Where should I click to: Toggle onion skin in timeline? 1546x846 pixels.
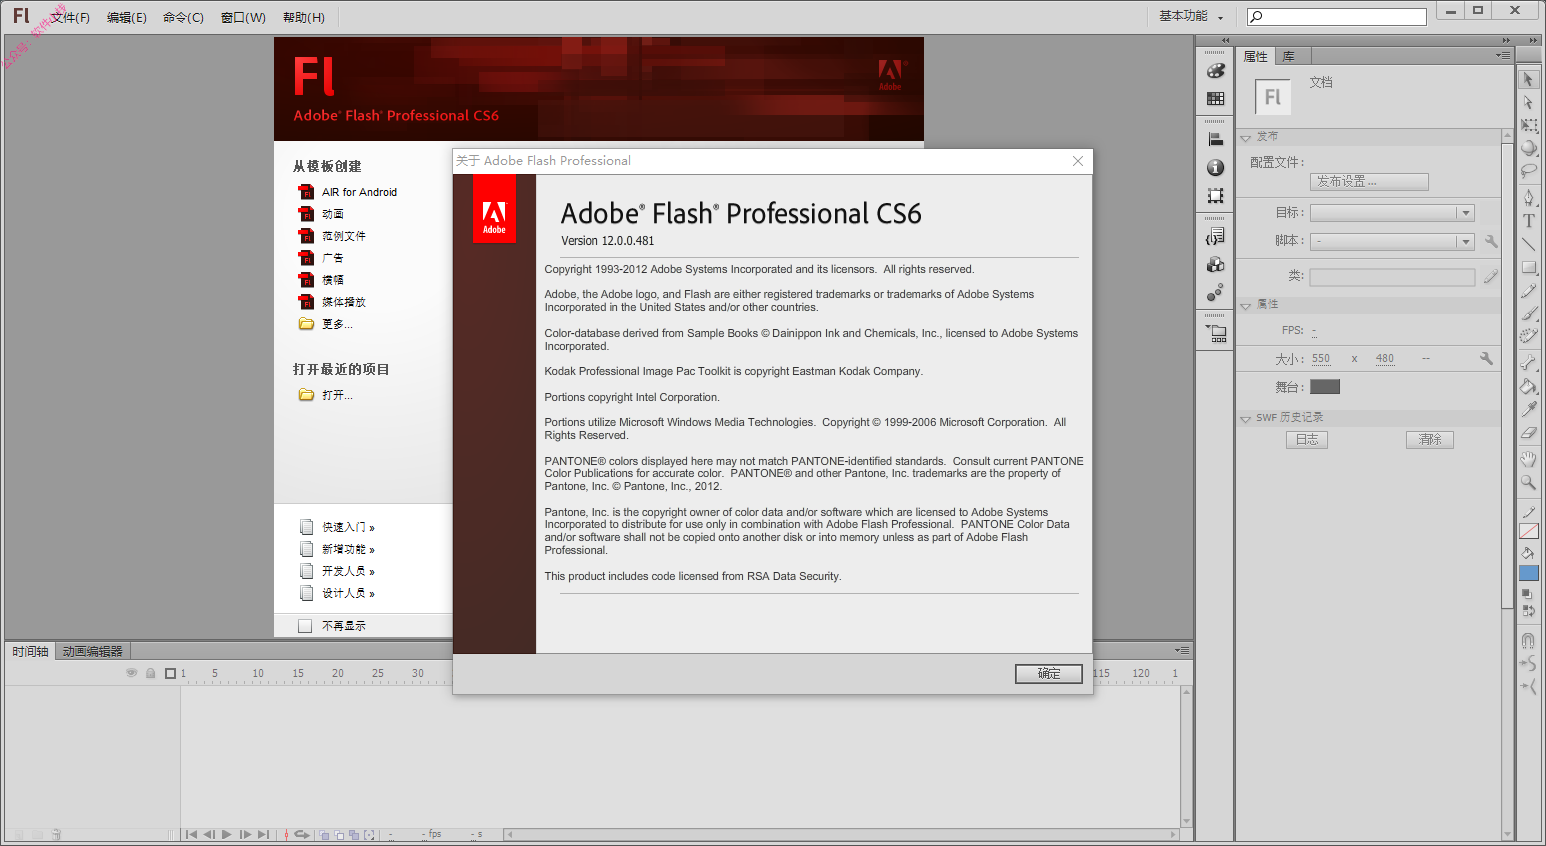click(x=324, y=834)
